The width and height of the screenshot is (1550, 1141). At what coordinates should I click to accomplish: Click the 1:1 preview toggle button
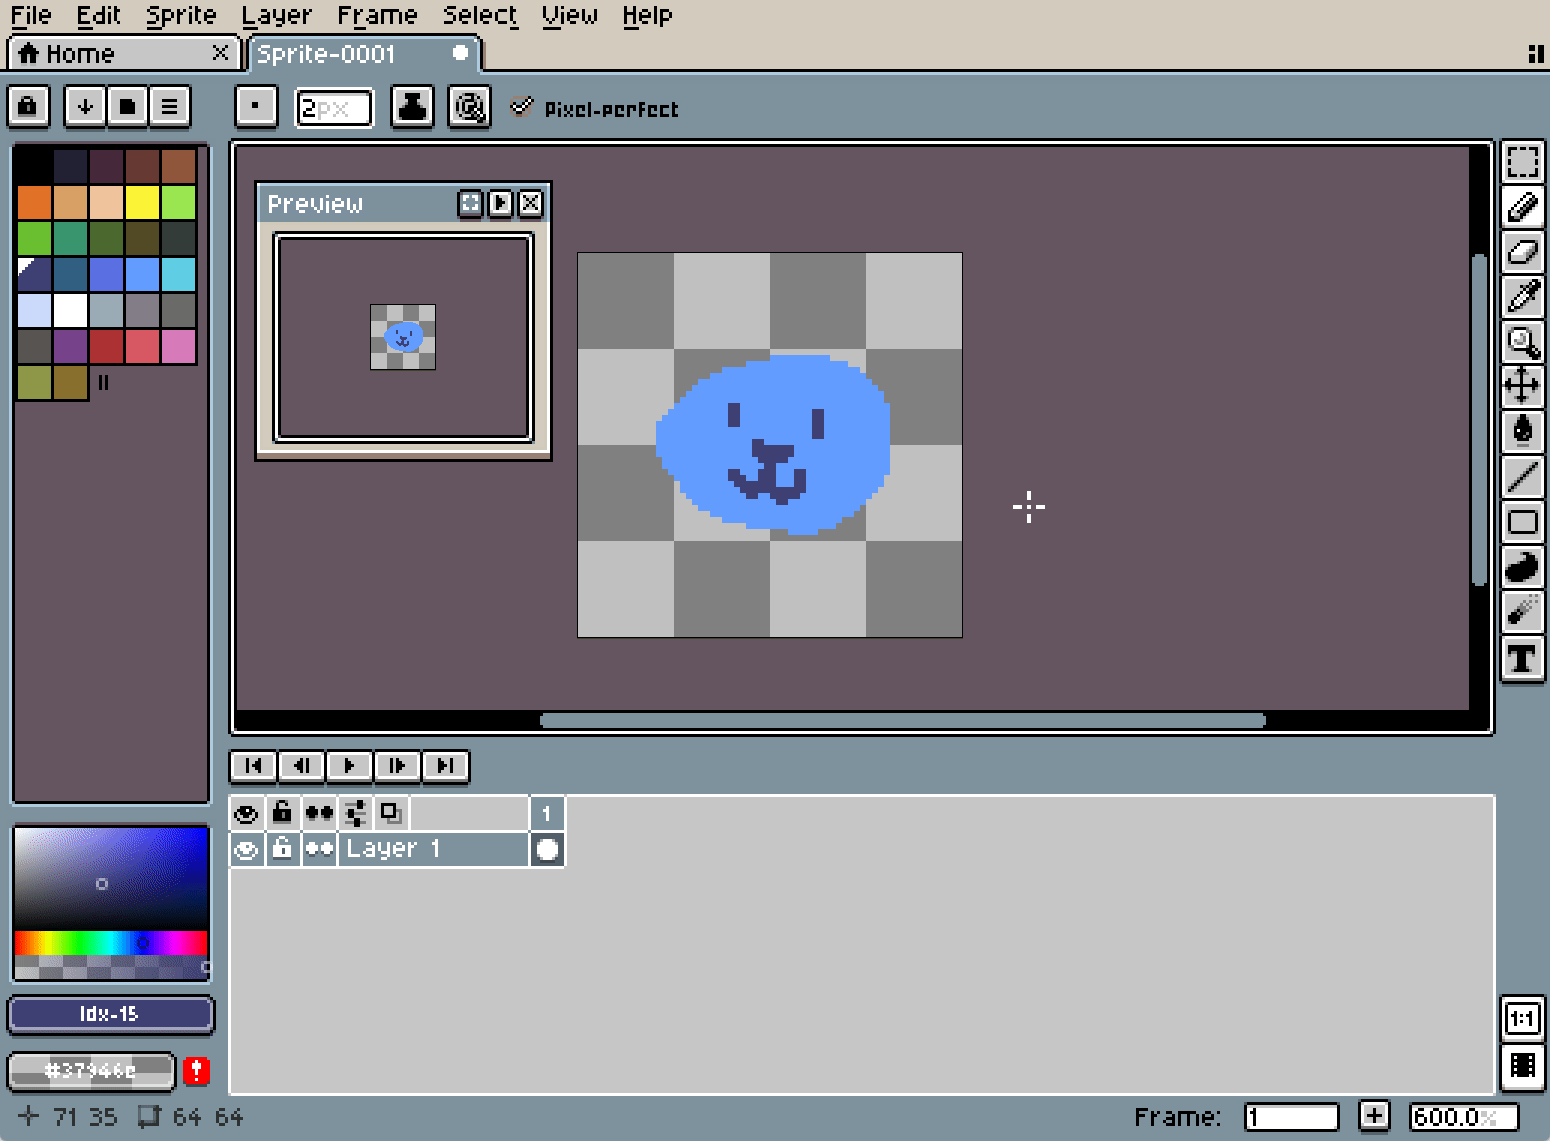click(x=1522, y=1019)
